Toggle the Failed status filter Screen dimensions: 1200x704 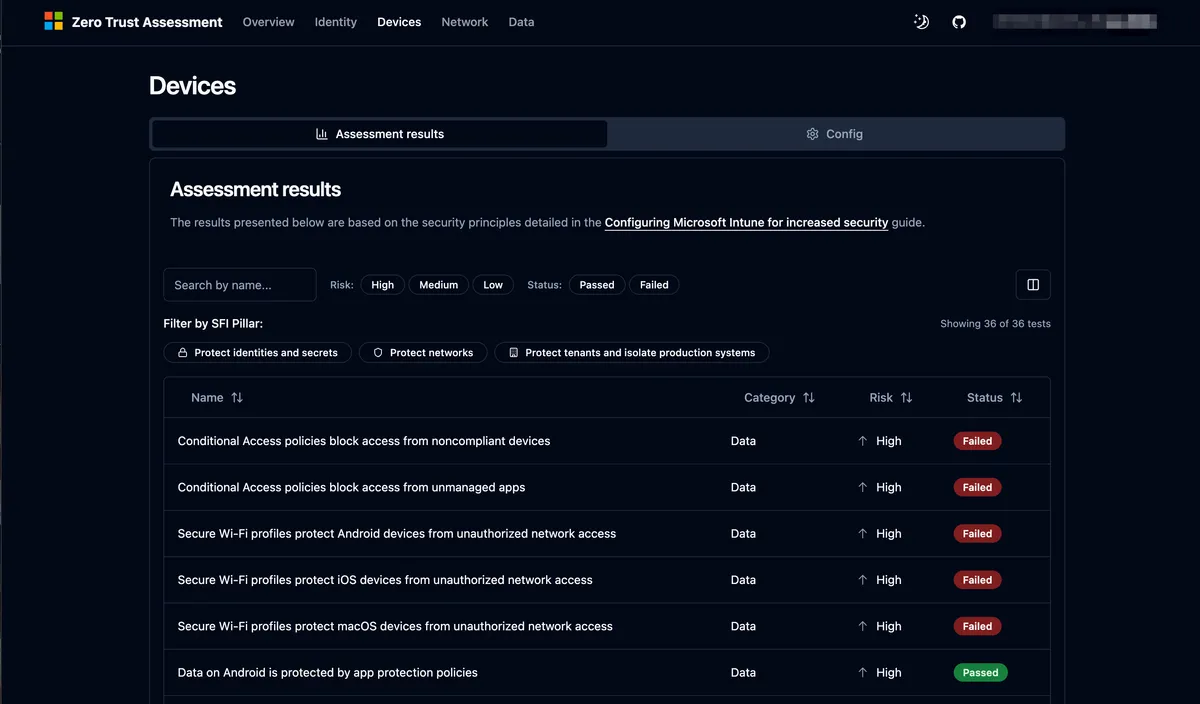coord(654,285)
